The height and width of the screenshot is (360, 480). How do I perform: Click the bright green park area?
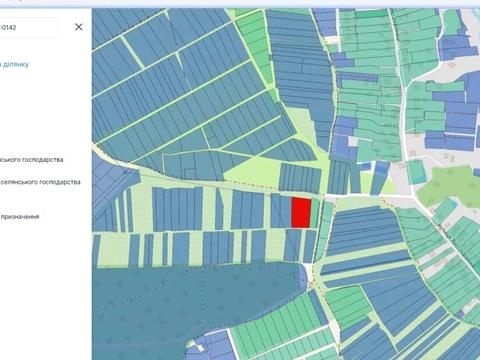point(450,187)
